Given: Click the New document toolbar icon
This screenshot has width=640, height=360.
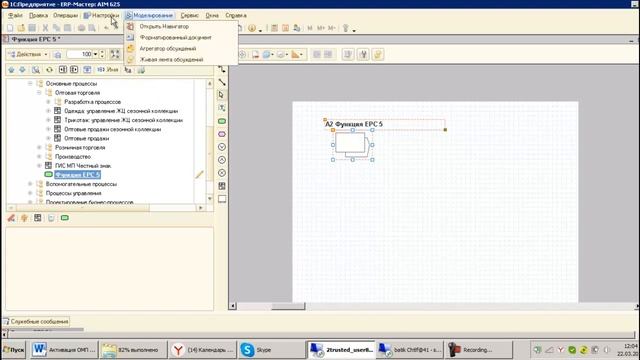Looking at the screenshot, I should (x=10, y=28).
